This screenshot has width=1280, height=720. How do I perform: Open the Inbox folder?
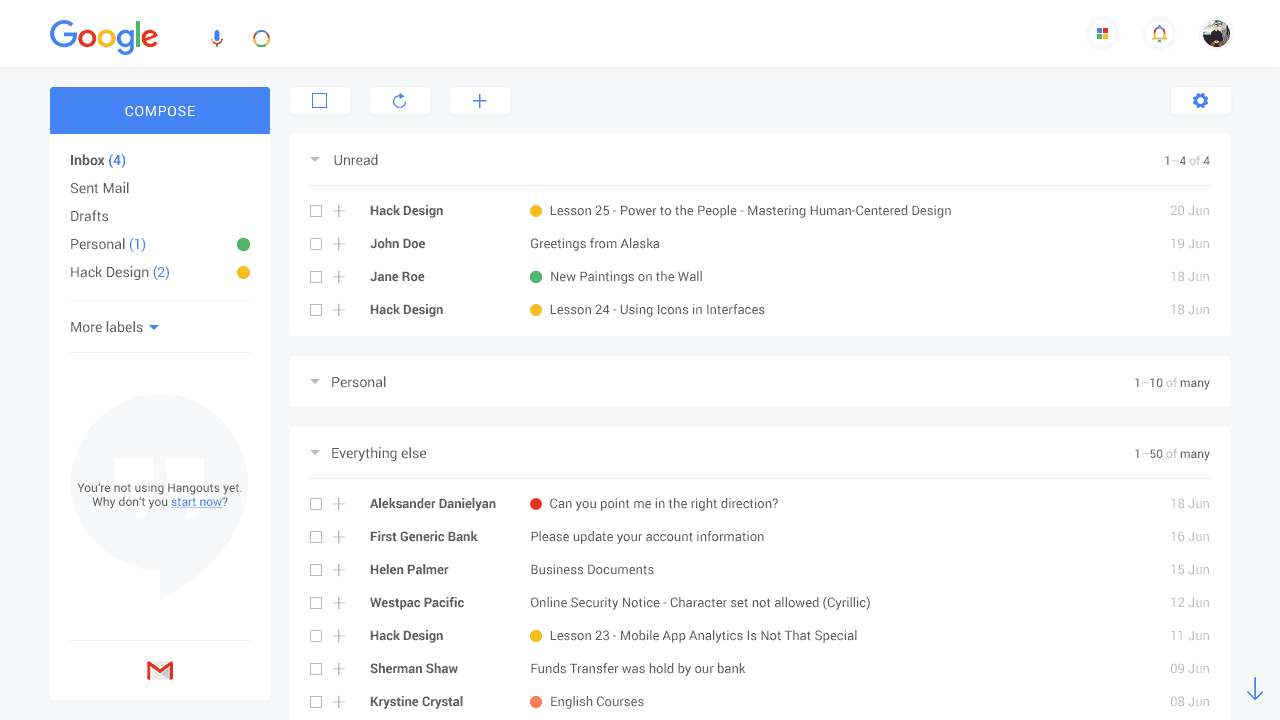(86, 160)
